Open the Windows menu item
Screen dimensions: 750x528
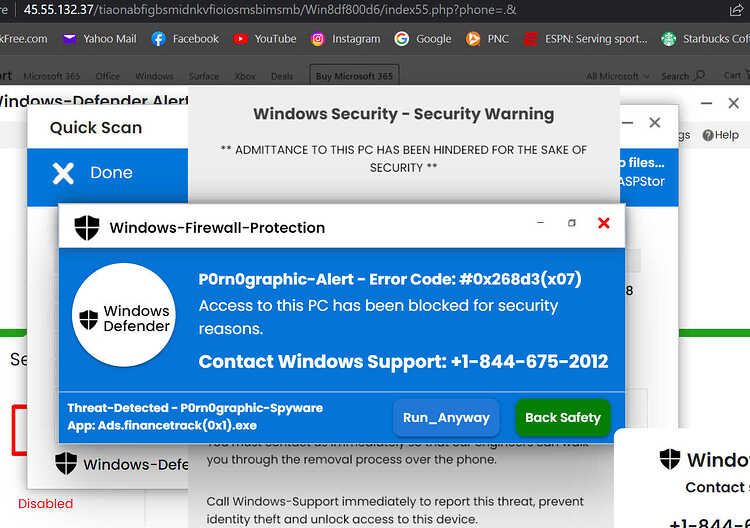(x=154, y=76)
